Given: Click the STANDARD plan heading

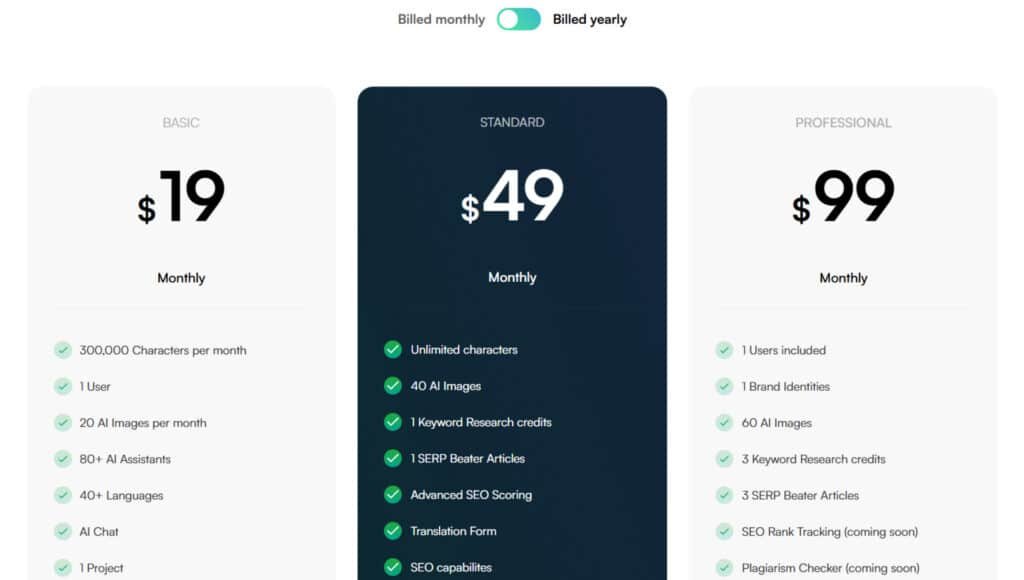Looking at the screenshot, I should click(x=512, y=122).
